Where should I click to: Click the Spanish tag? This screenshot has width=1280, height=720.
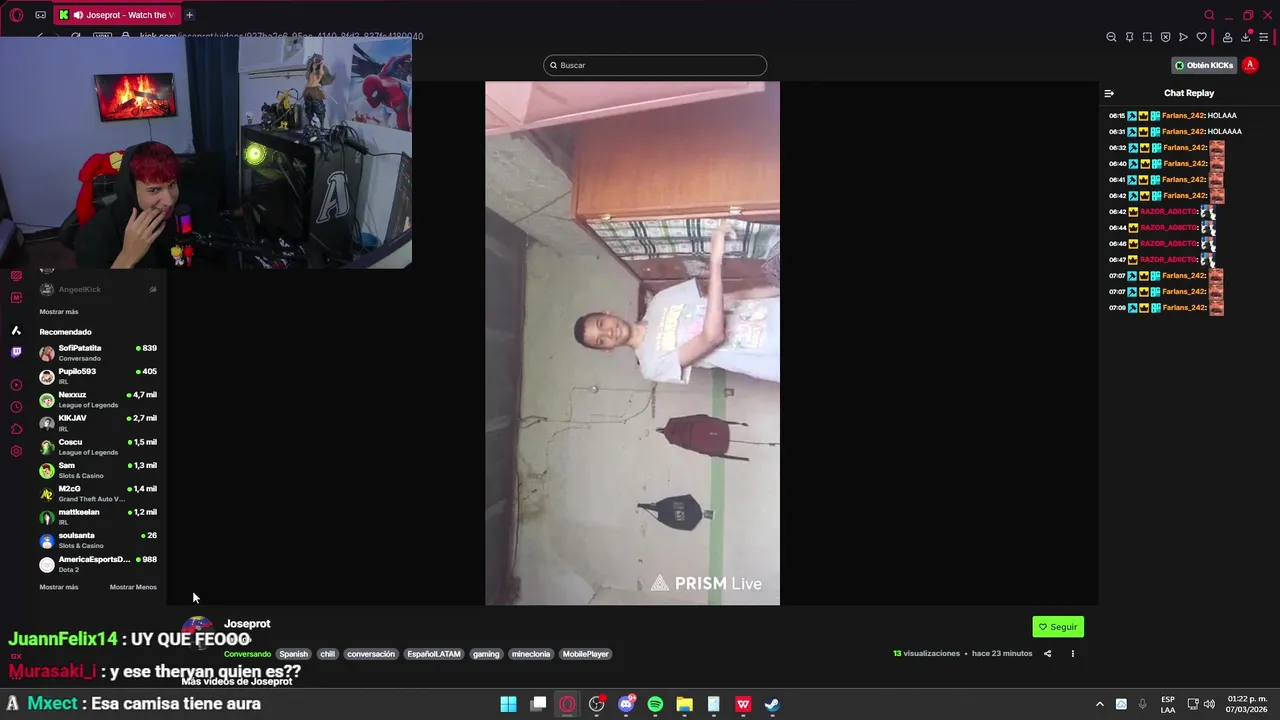293,654
